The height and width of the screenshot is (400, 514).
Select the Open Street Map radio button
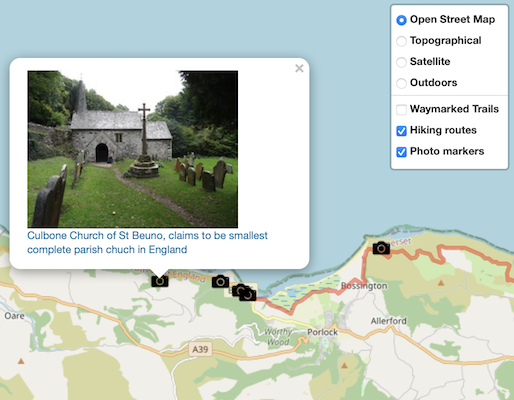[x=401, y=20]
